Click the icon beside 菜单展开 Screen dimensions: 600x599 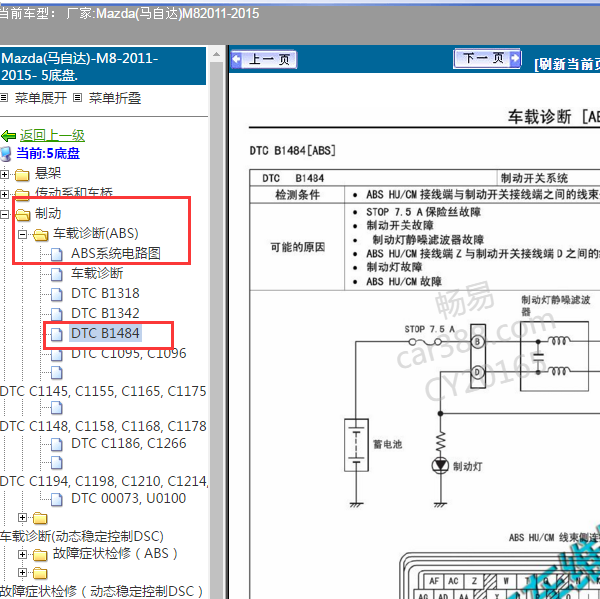tap(4, 98)
